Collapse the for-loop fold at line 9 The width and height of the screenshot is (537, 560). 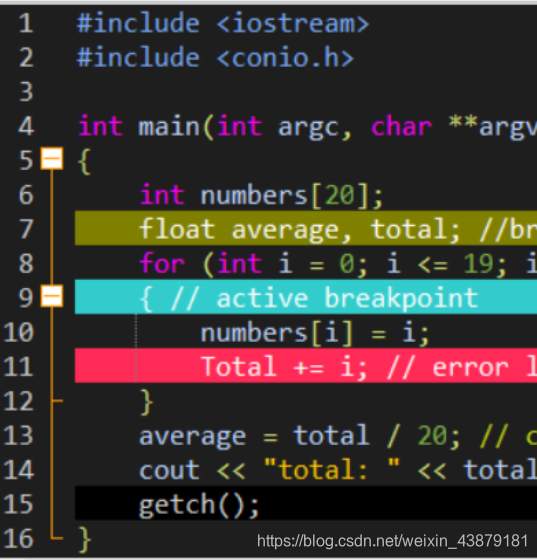point(52,296)
